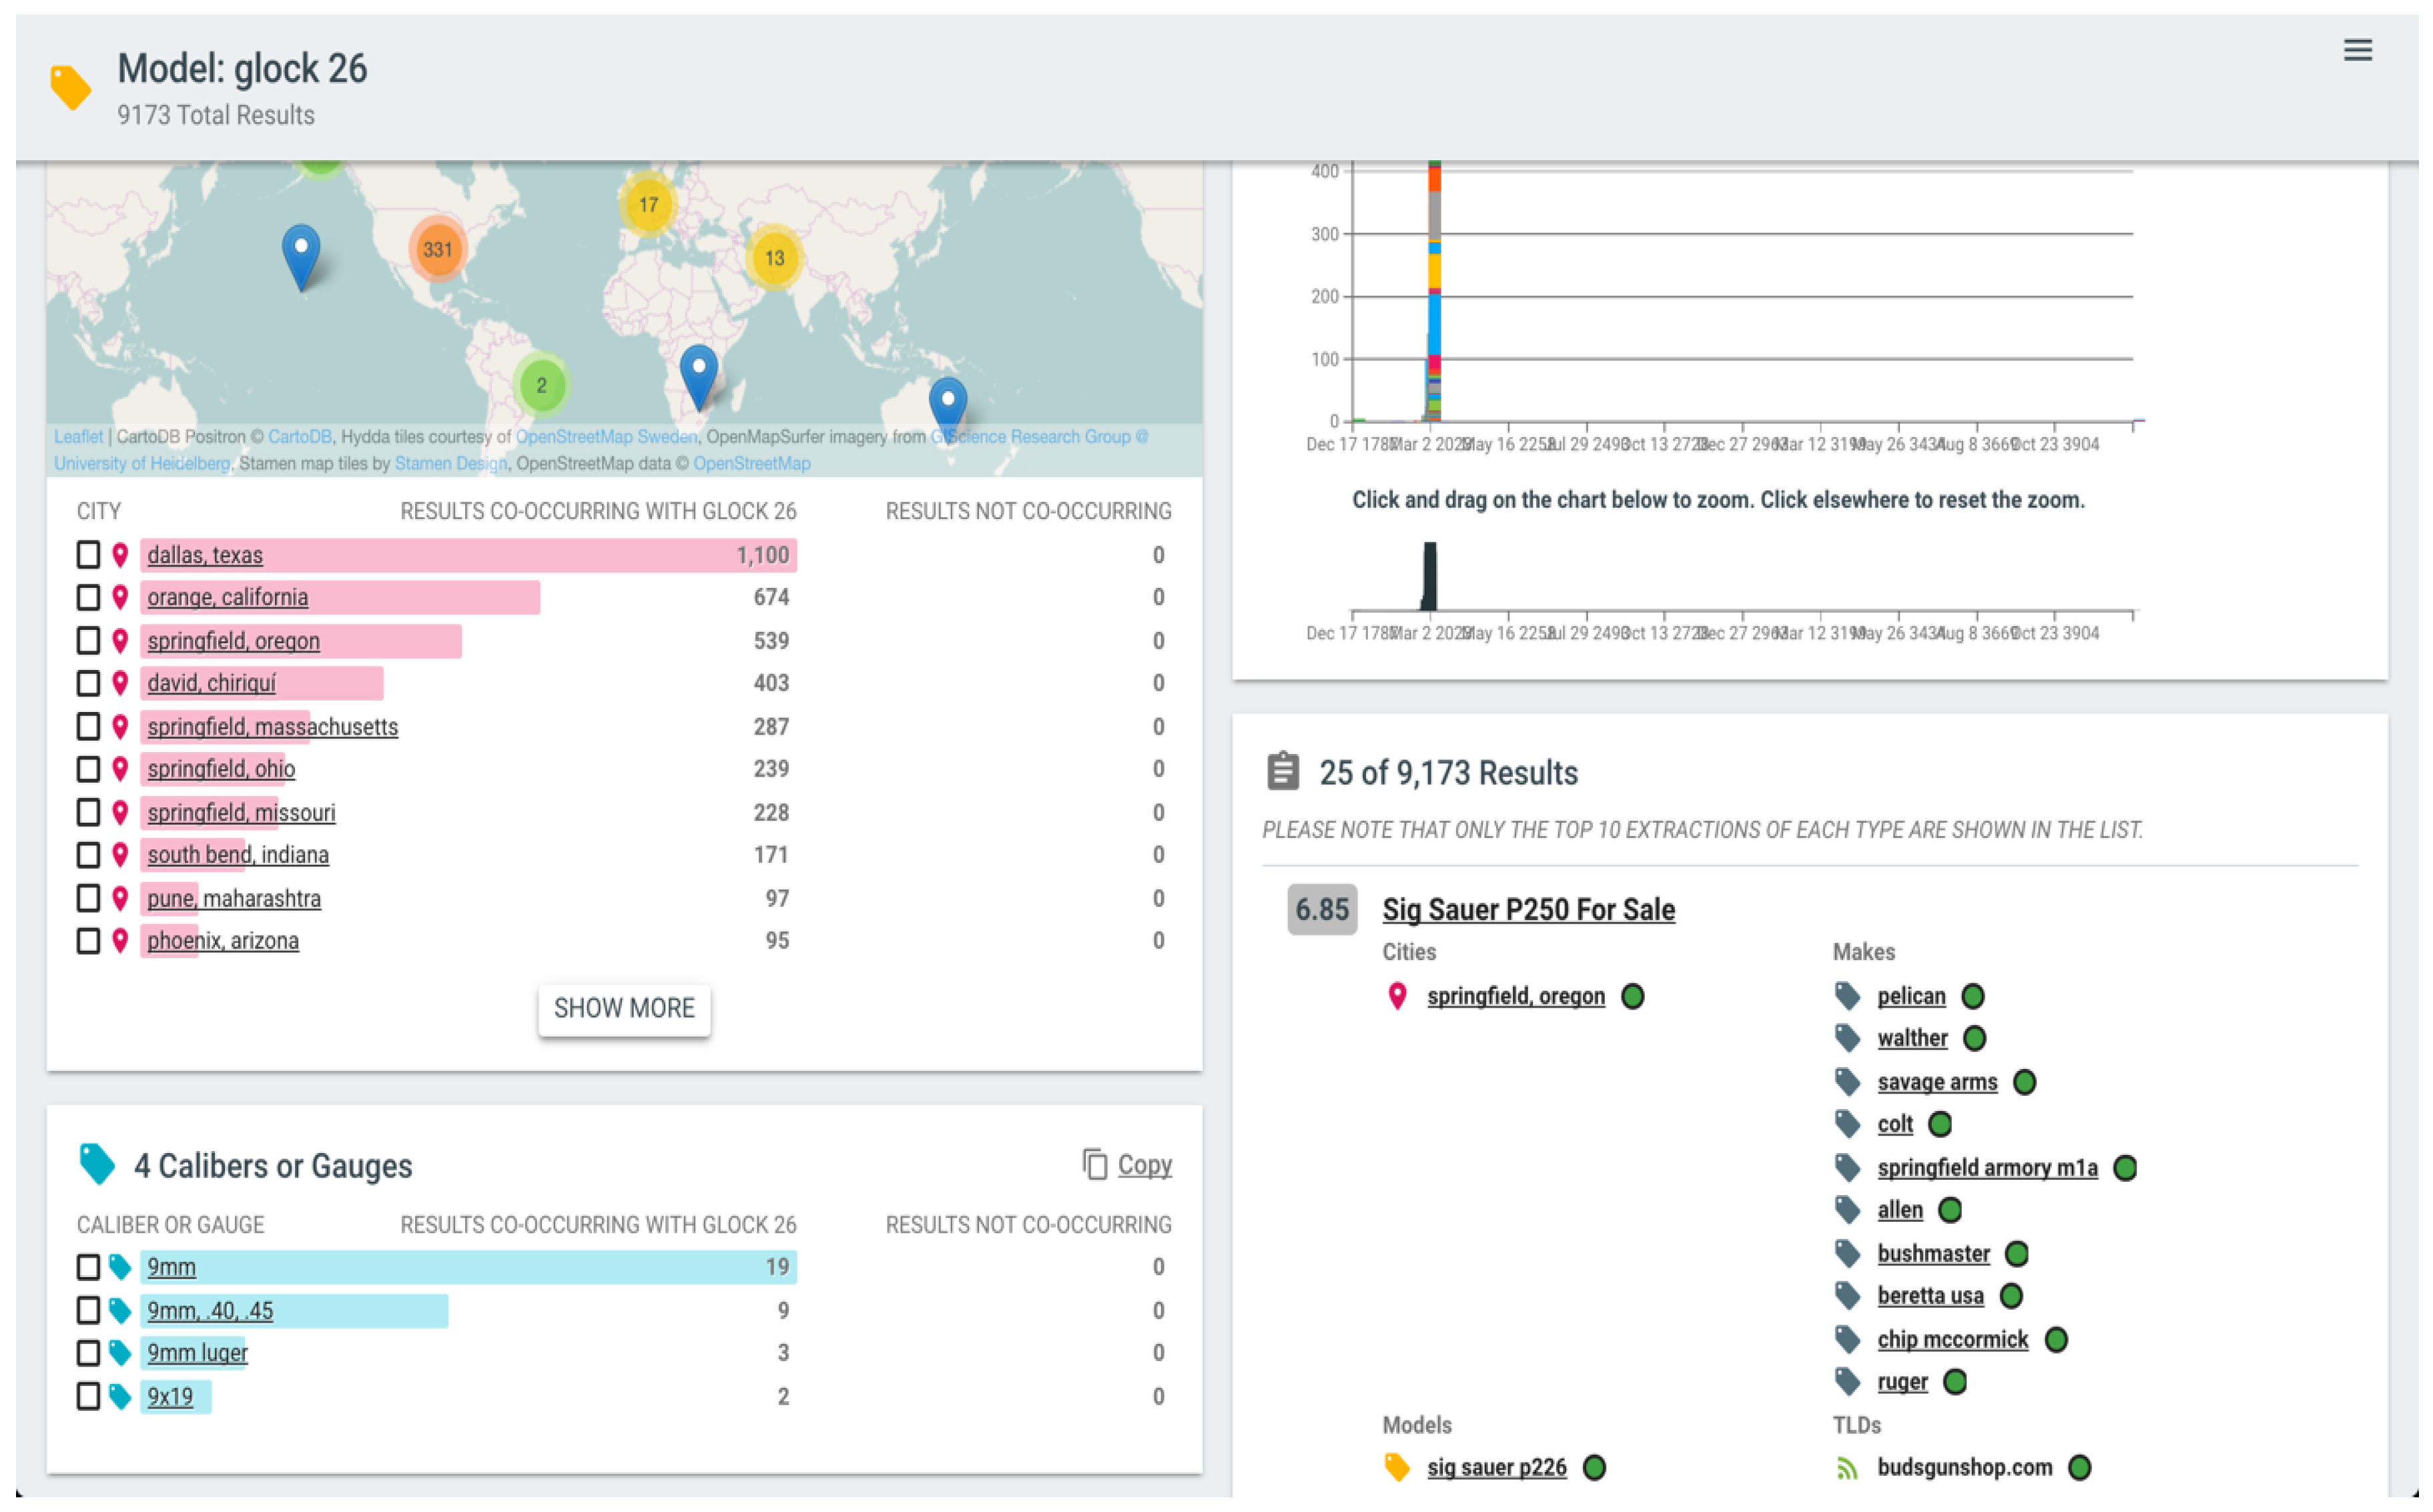Click the pink pin icon for dallas, texas
The image size is (2433, 1512).
pos(120,555)
